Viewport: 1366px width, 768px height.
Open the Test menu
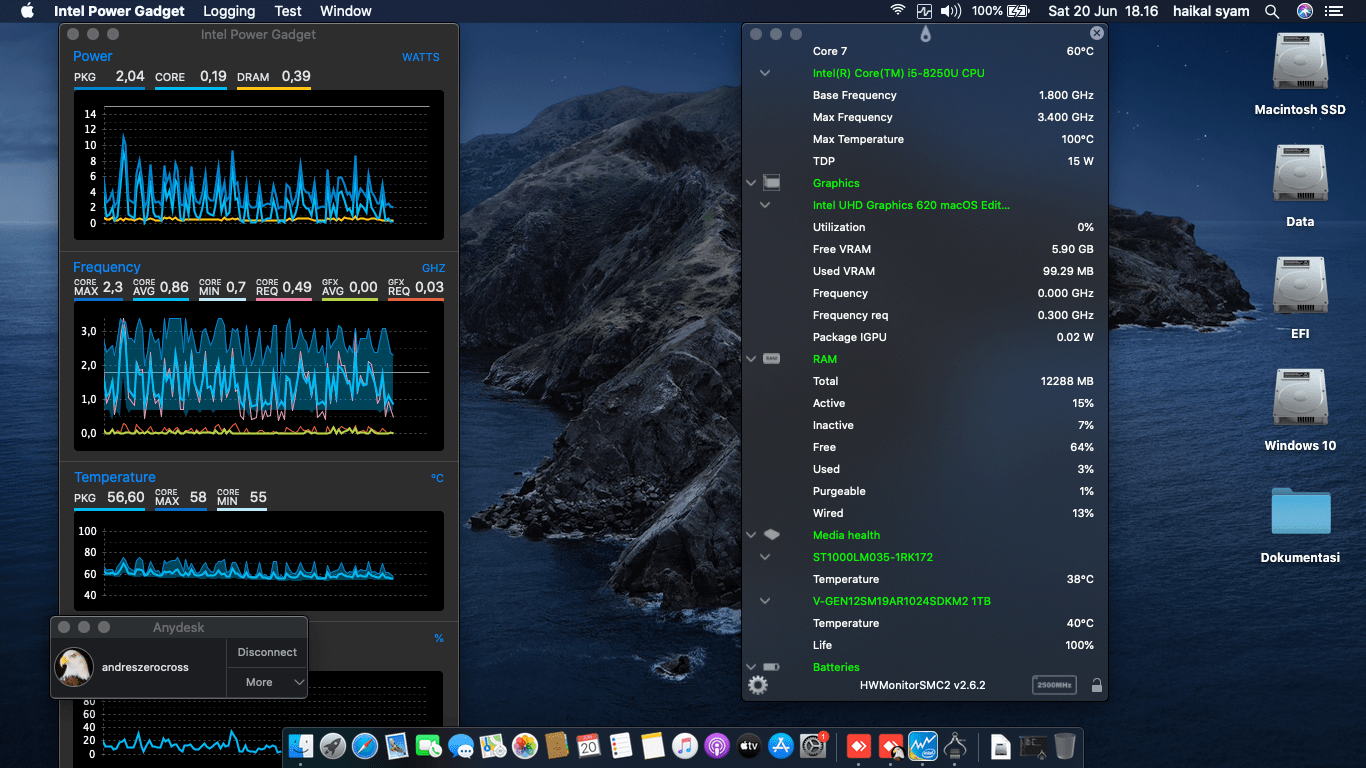click(288, 11)
